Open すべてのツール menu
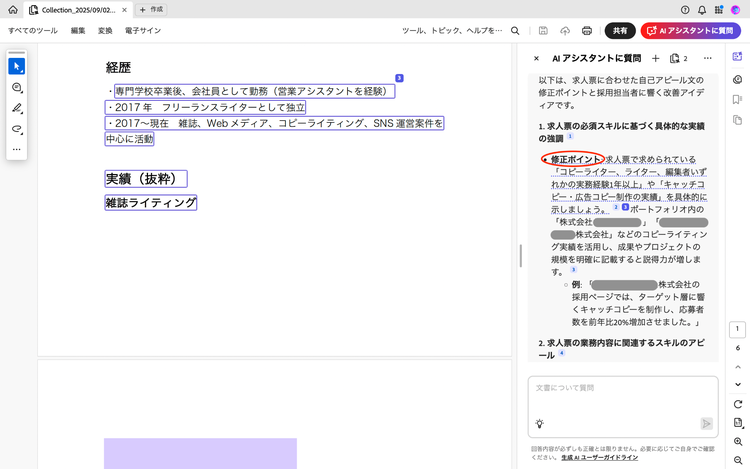Screen dimensions: 750x469 click(33, 31)
